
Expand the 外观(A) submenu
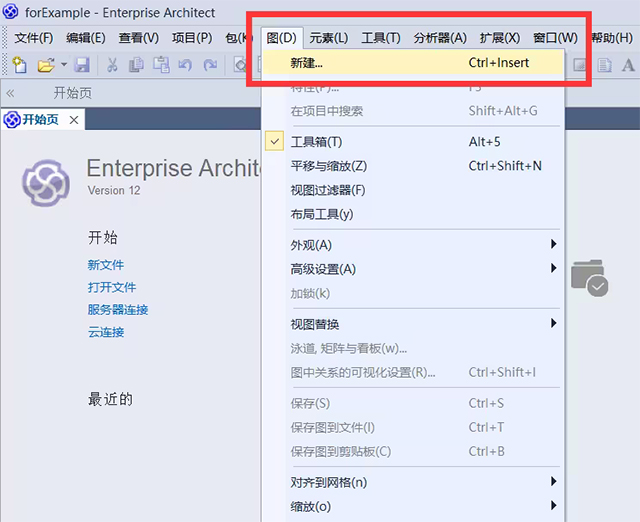(x=413, y=245)
